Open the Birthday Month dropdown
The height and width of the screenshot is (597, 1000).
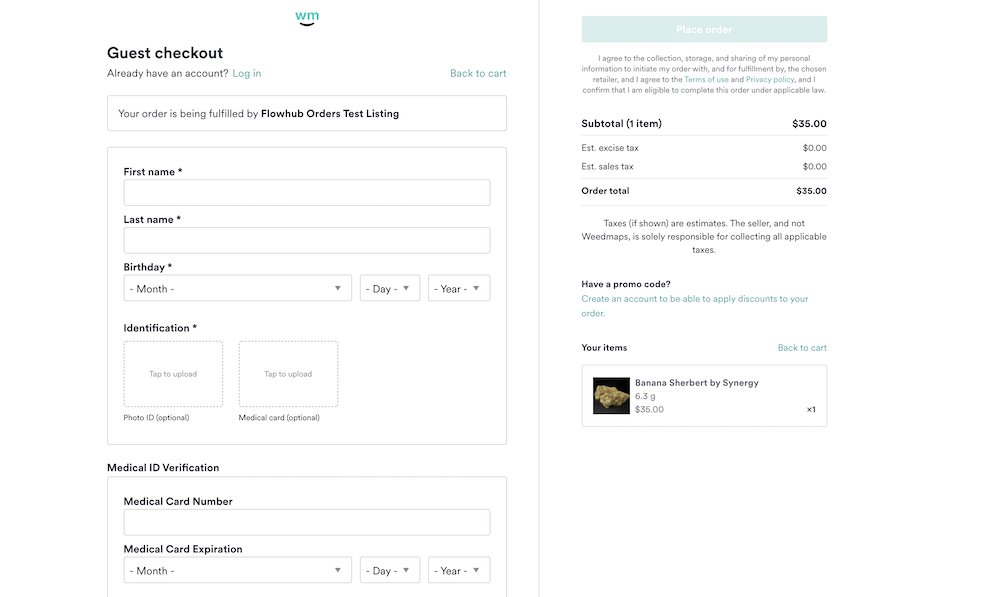[x=237, y=288]
